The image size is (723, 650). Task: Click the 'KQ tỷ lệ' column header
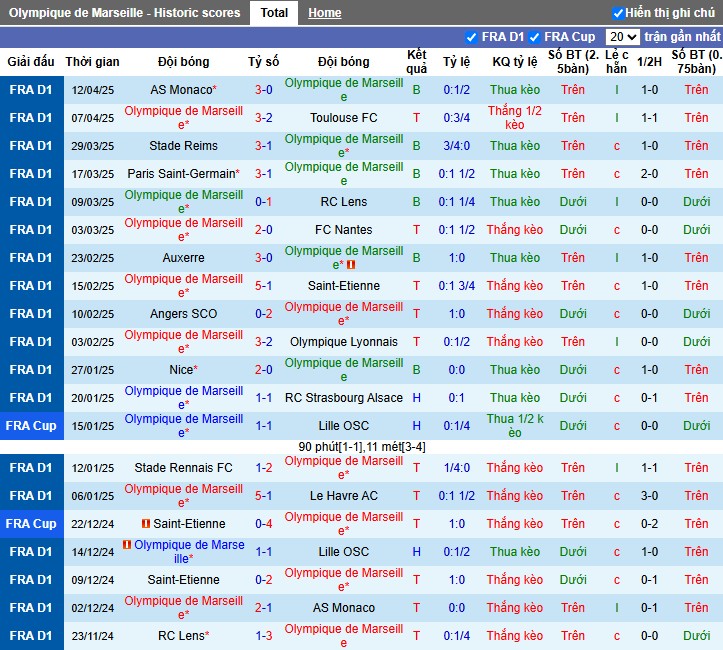515,62
